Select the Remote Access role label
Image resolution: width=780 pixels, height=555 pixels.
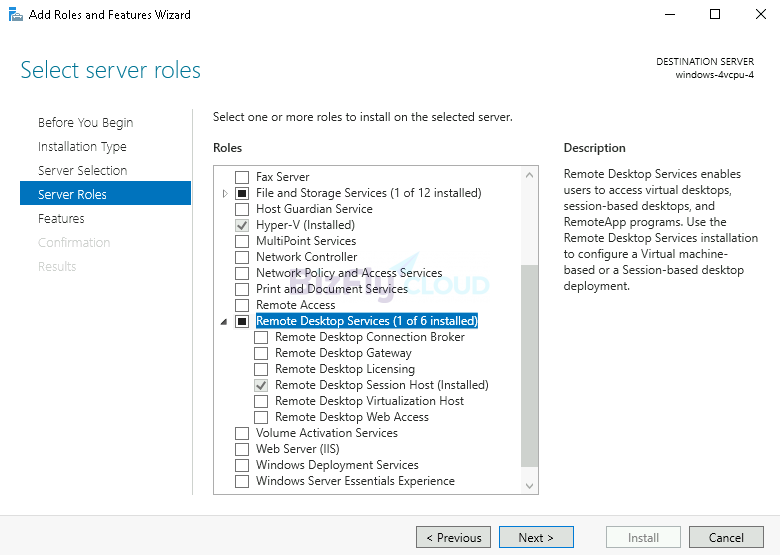pyautogui.click(x=295, y=305)
